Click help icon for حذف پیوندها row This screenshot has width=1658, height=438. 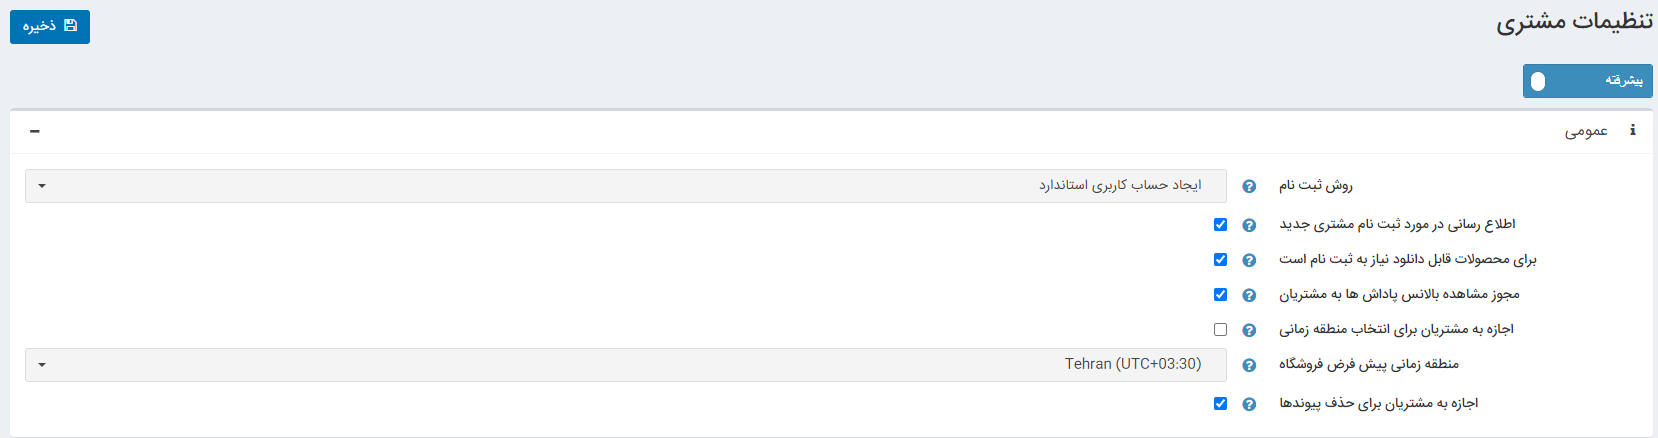[x=1249, y=404]
